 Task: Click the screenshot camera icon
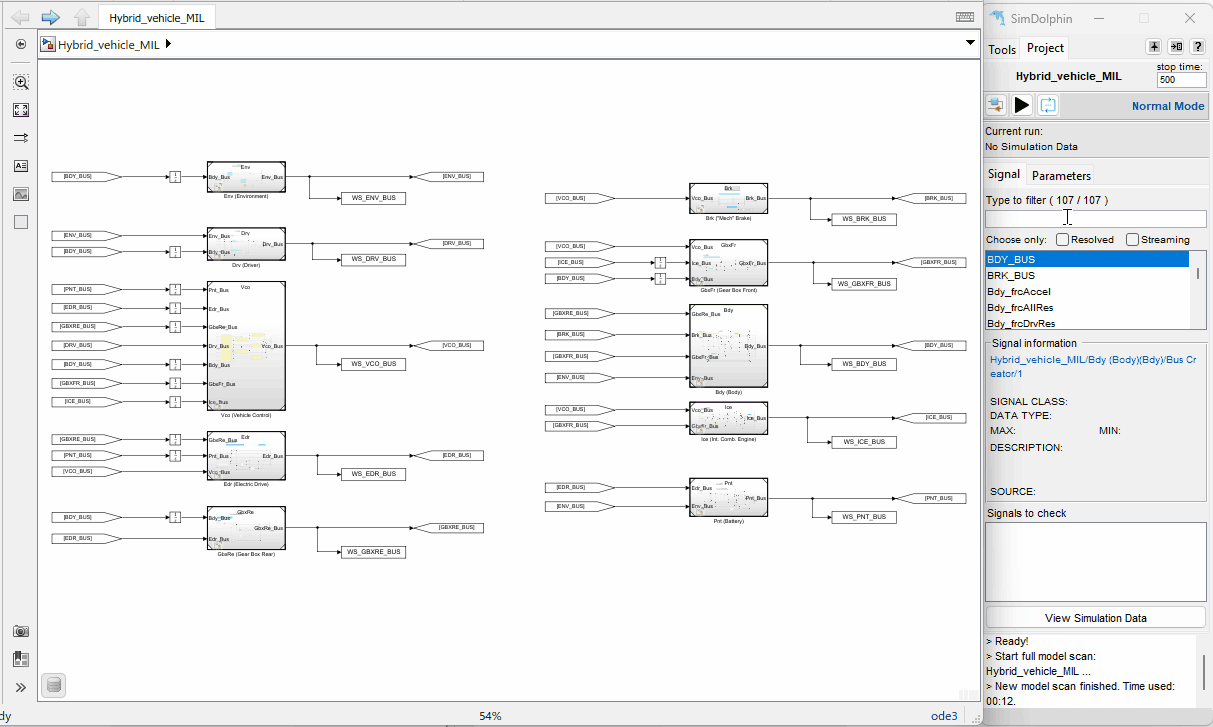[x=20, y=631]
